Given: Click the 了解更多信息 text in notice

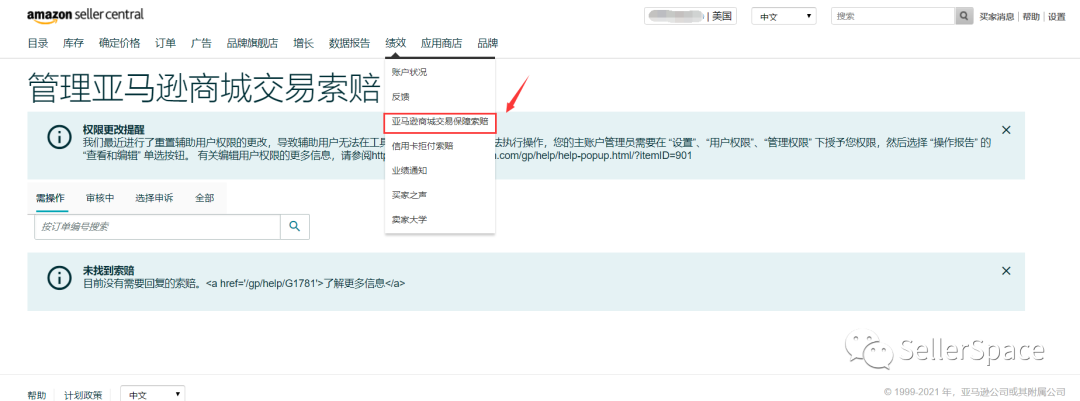Looking at the screenshot, I should click(x=353, y=283).
